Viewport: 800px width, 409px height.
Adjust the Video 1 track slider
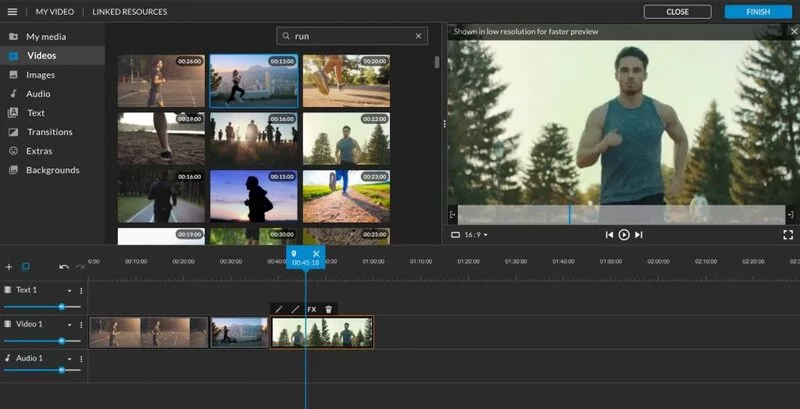point(42,341)
